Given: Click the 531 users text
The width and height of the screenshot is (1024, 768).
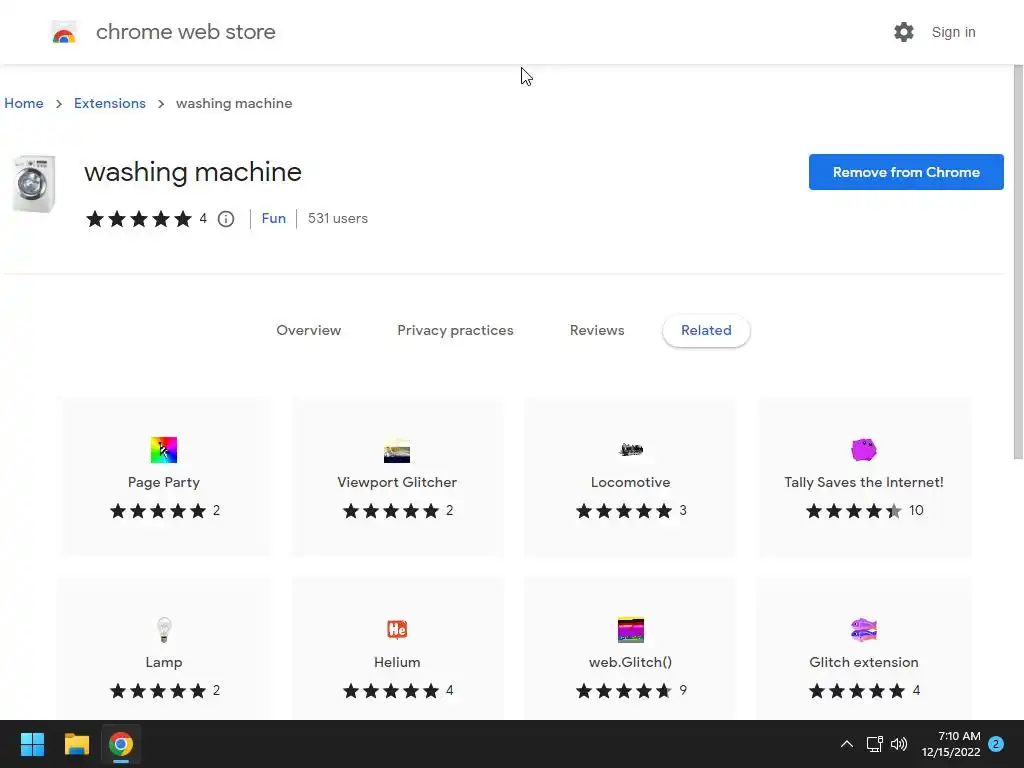Looking at the screenshot, I should tap(338, 218).
